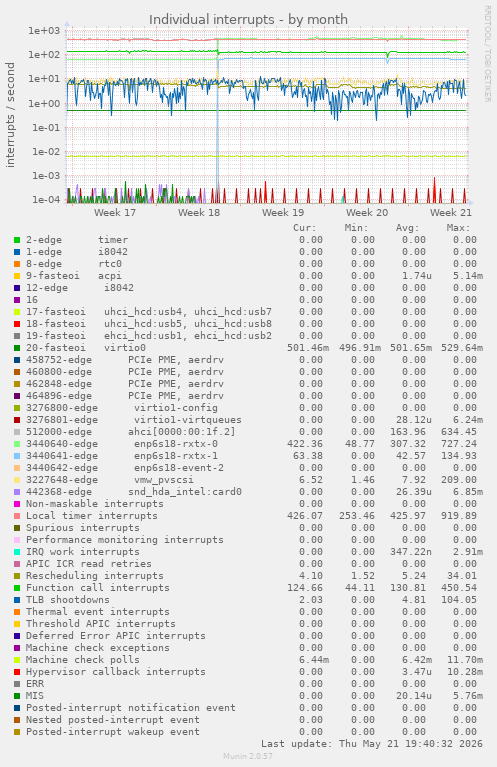Screen dimensions: 497x767
Task: Click the yellow swatch beside 9-fasteoi acpi
Action: [17, 276]
